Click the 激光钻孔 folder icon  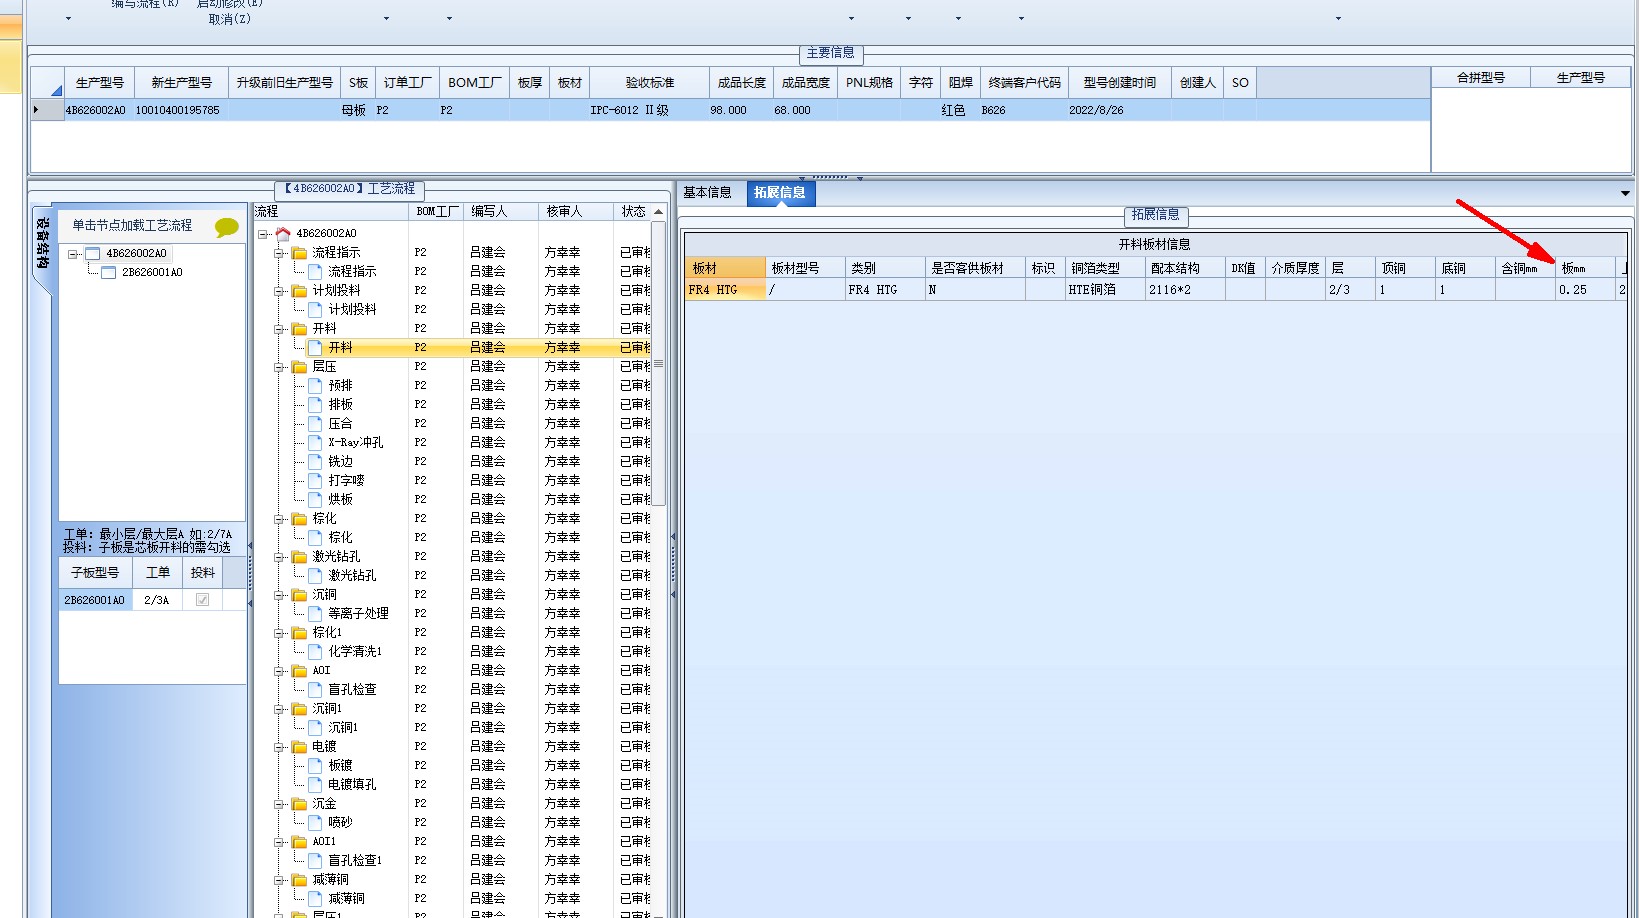[299, 556]
